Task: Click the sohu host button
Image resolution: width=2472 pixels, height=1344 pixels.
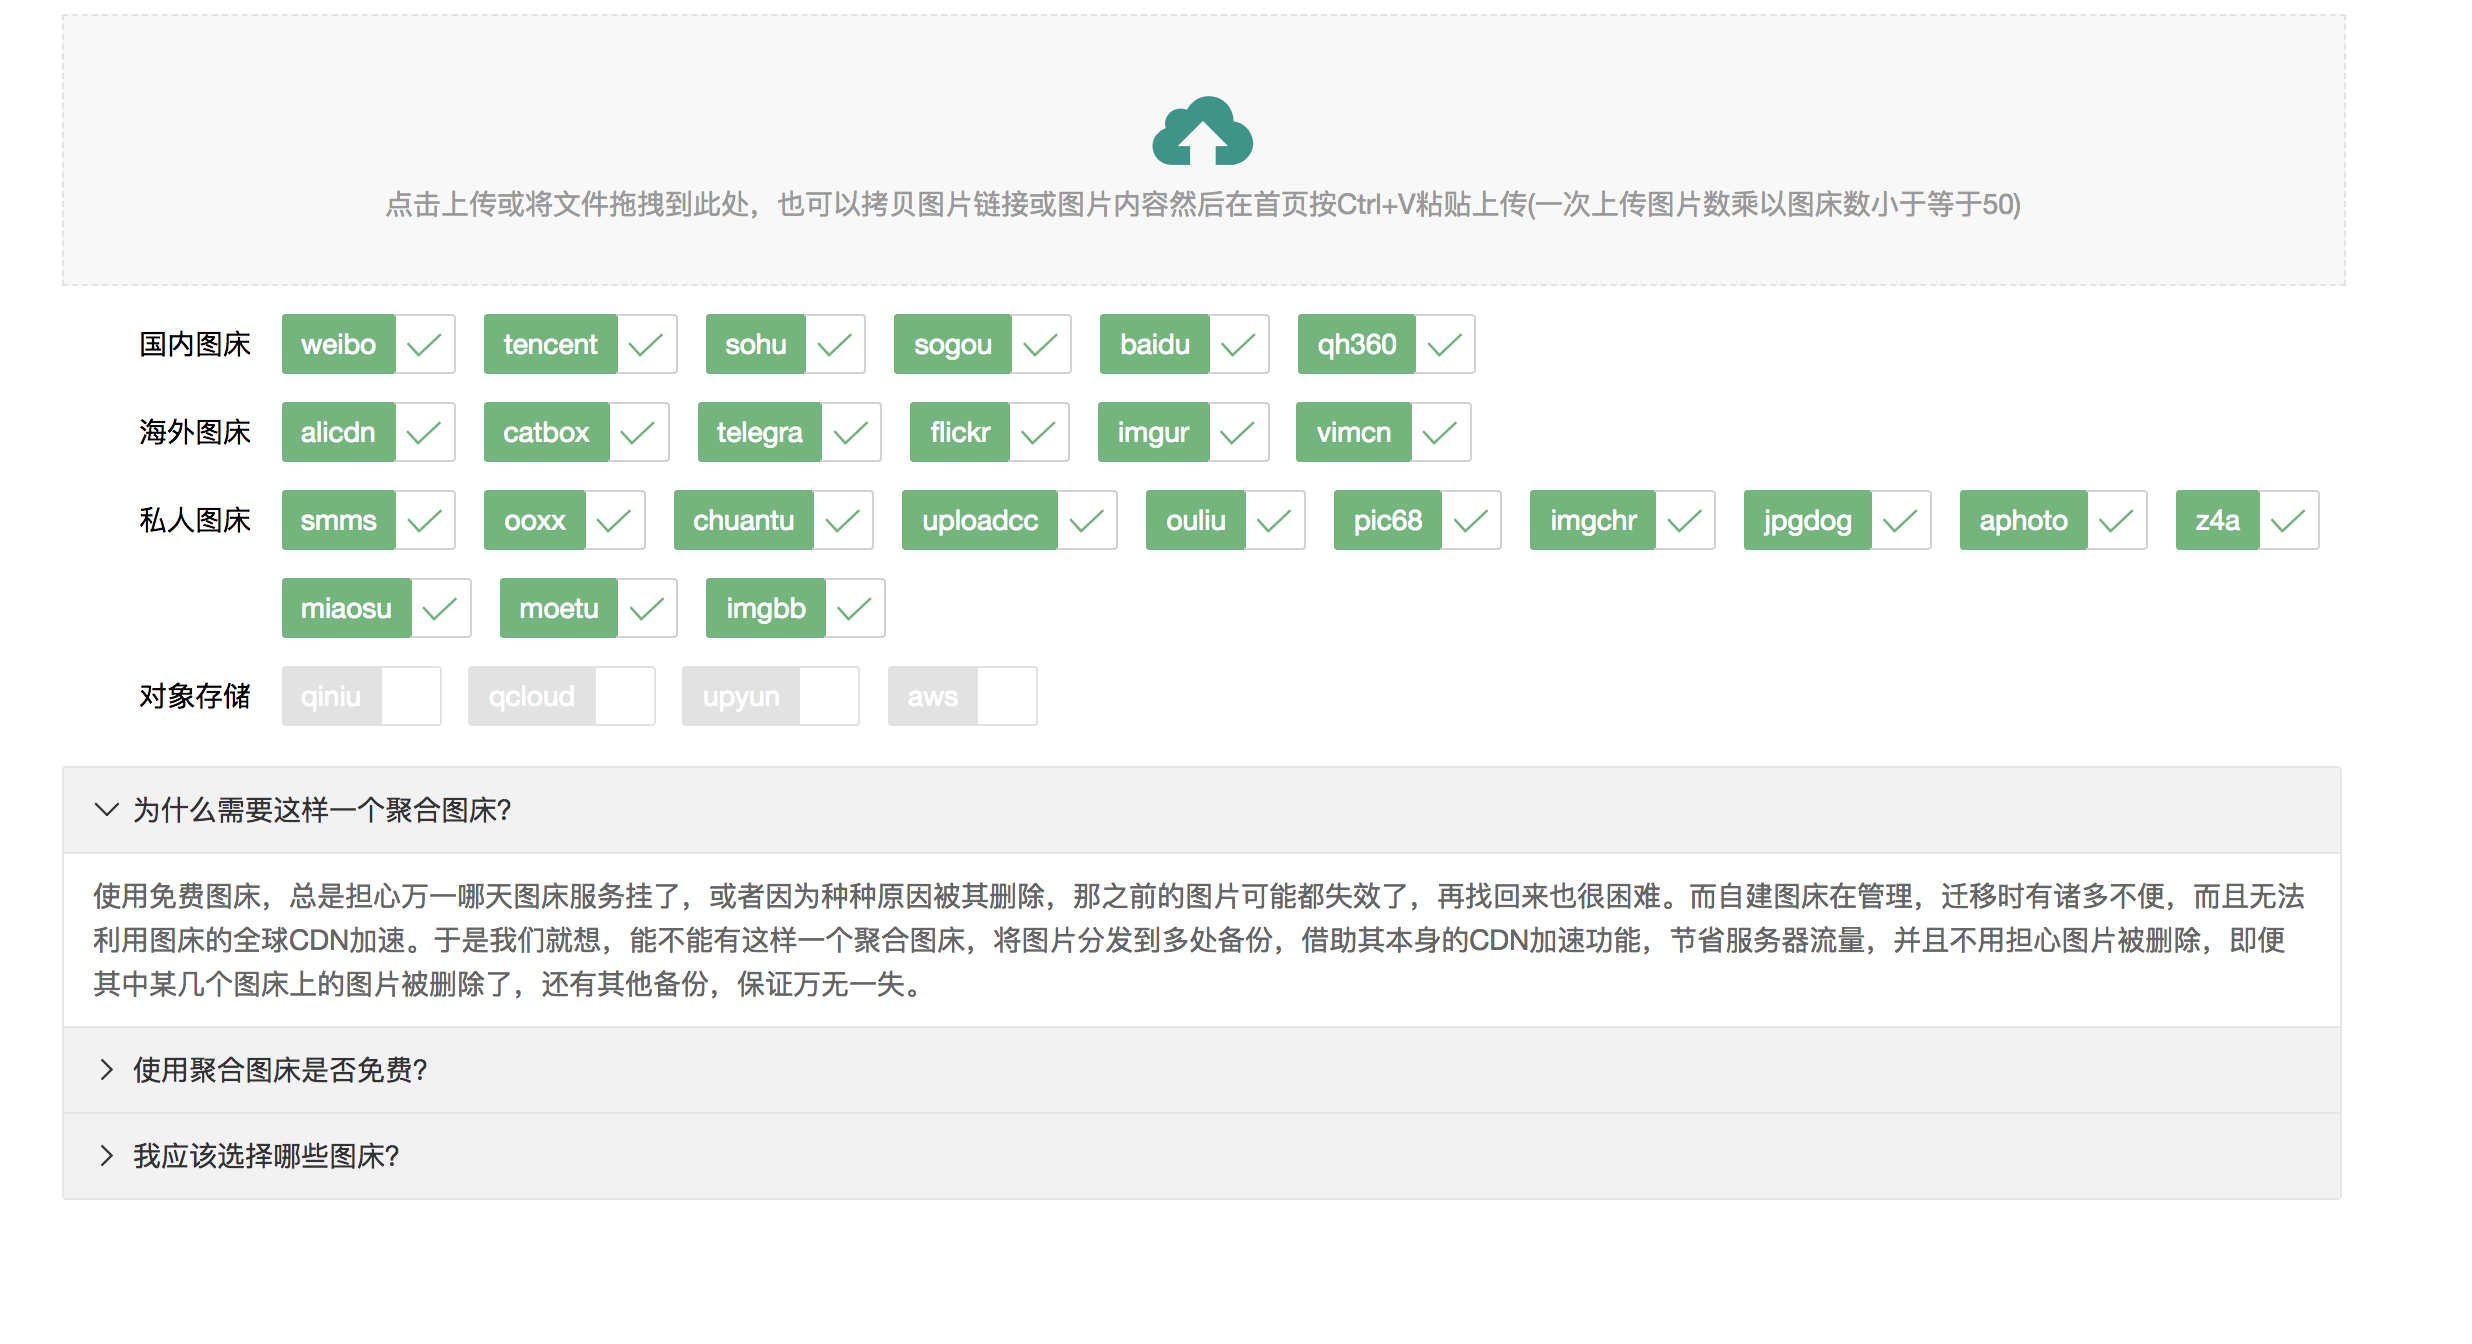Action: (x=756, y=344)
